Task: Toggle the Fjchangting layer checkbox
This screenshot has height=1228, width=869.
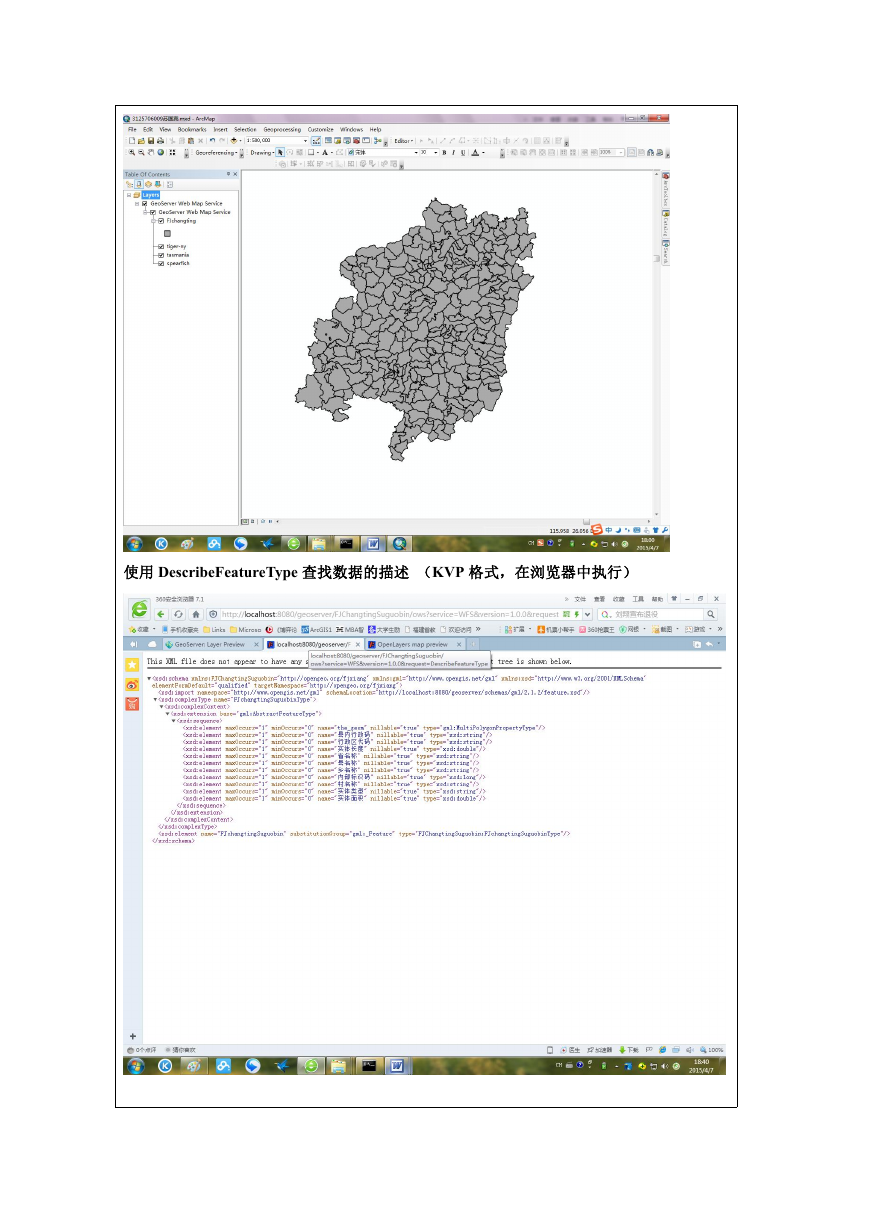Action: (161, 221)
